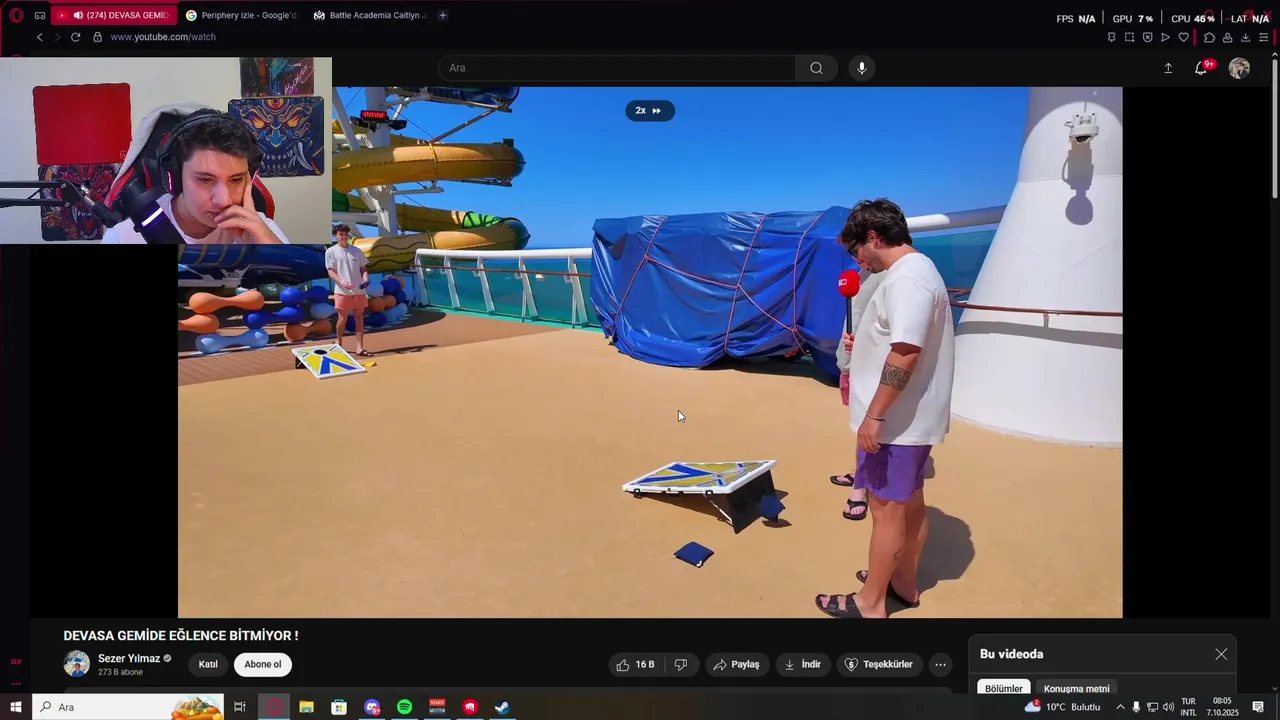Open the YouTube upload create icon
The height and width of the screenshot is (720, 1280).
pos(1168,68)
